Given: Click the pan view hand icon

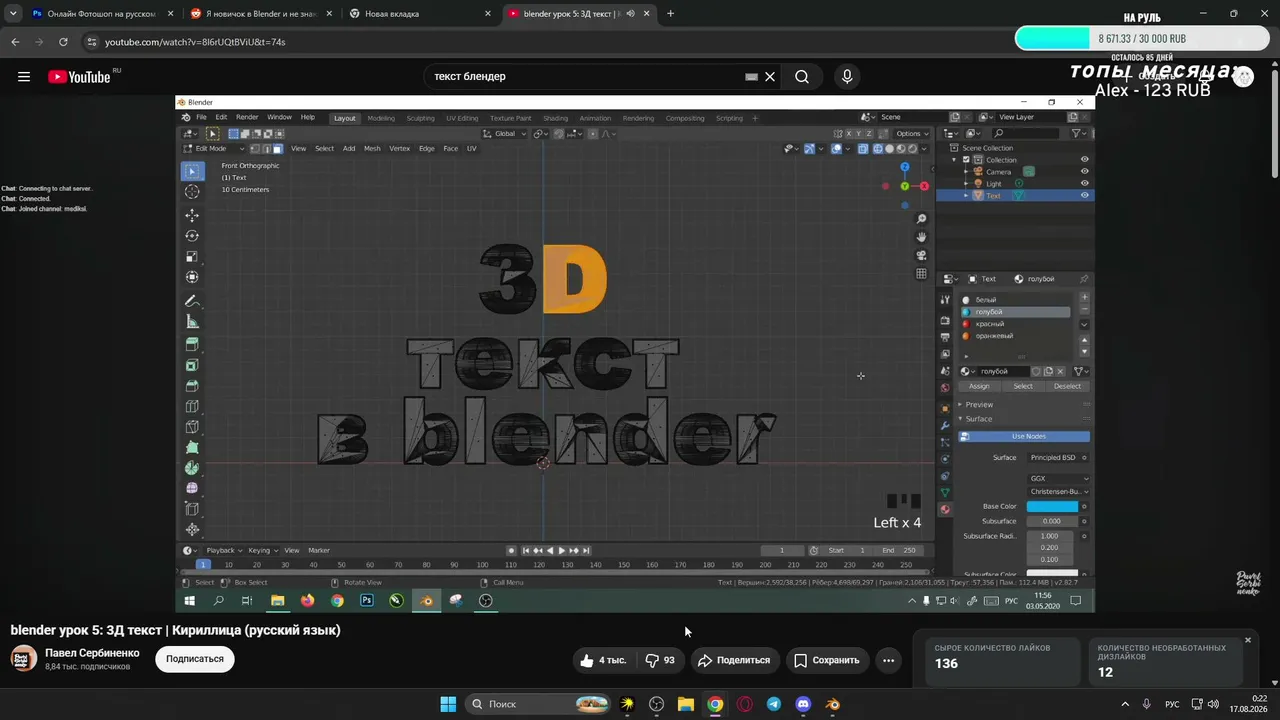Looking at the screenshot, I should (x=921, y=237).
